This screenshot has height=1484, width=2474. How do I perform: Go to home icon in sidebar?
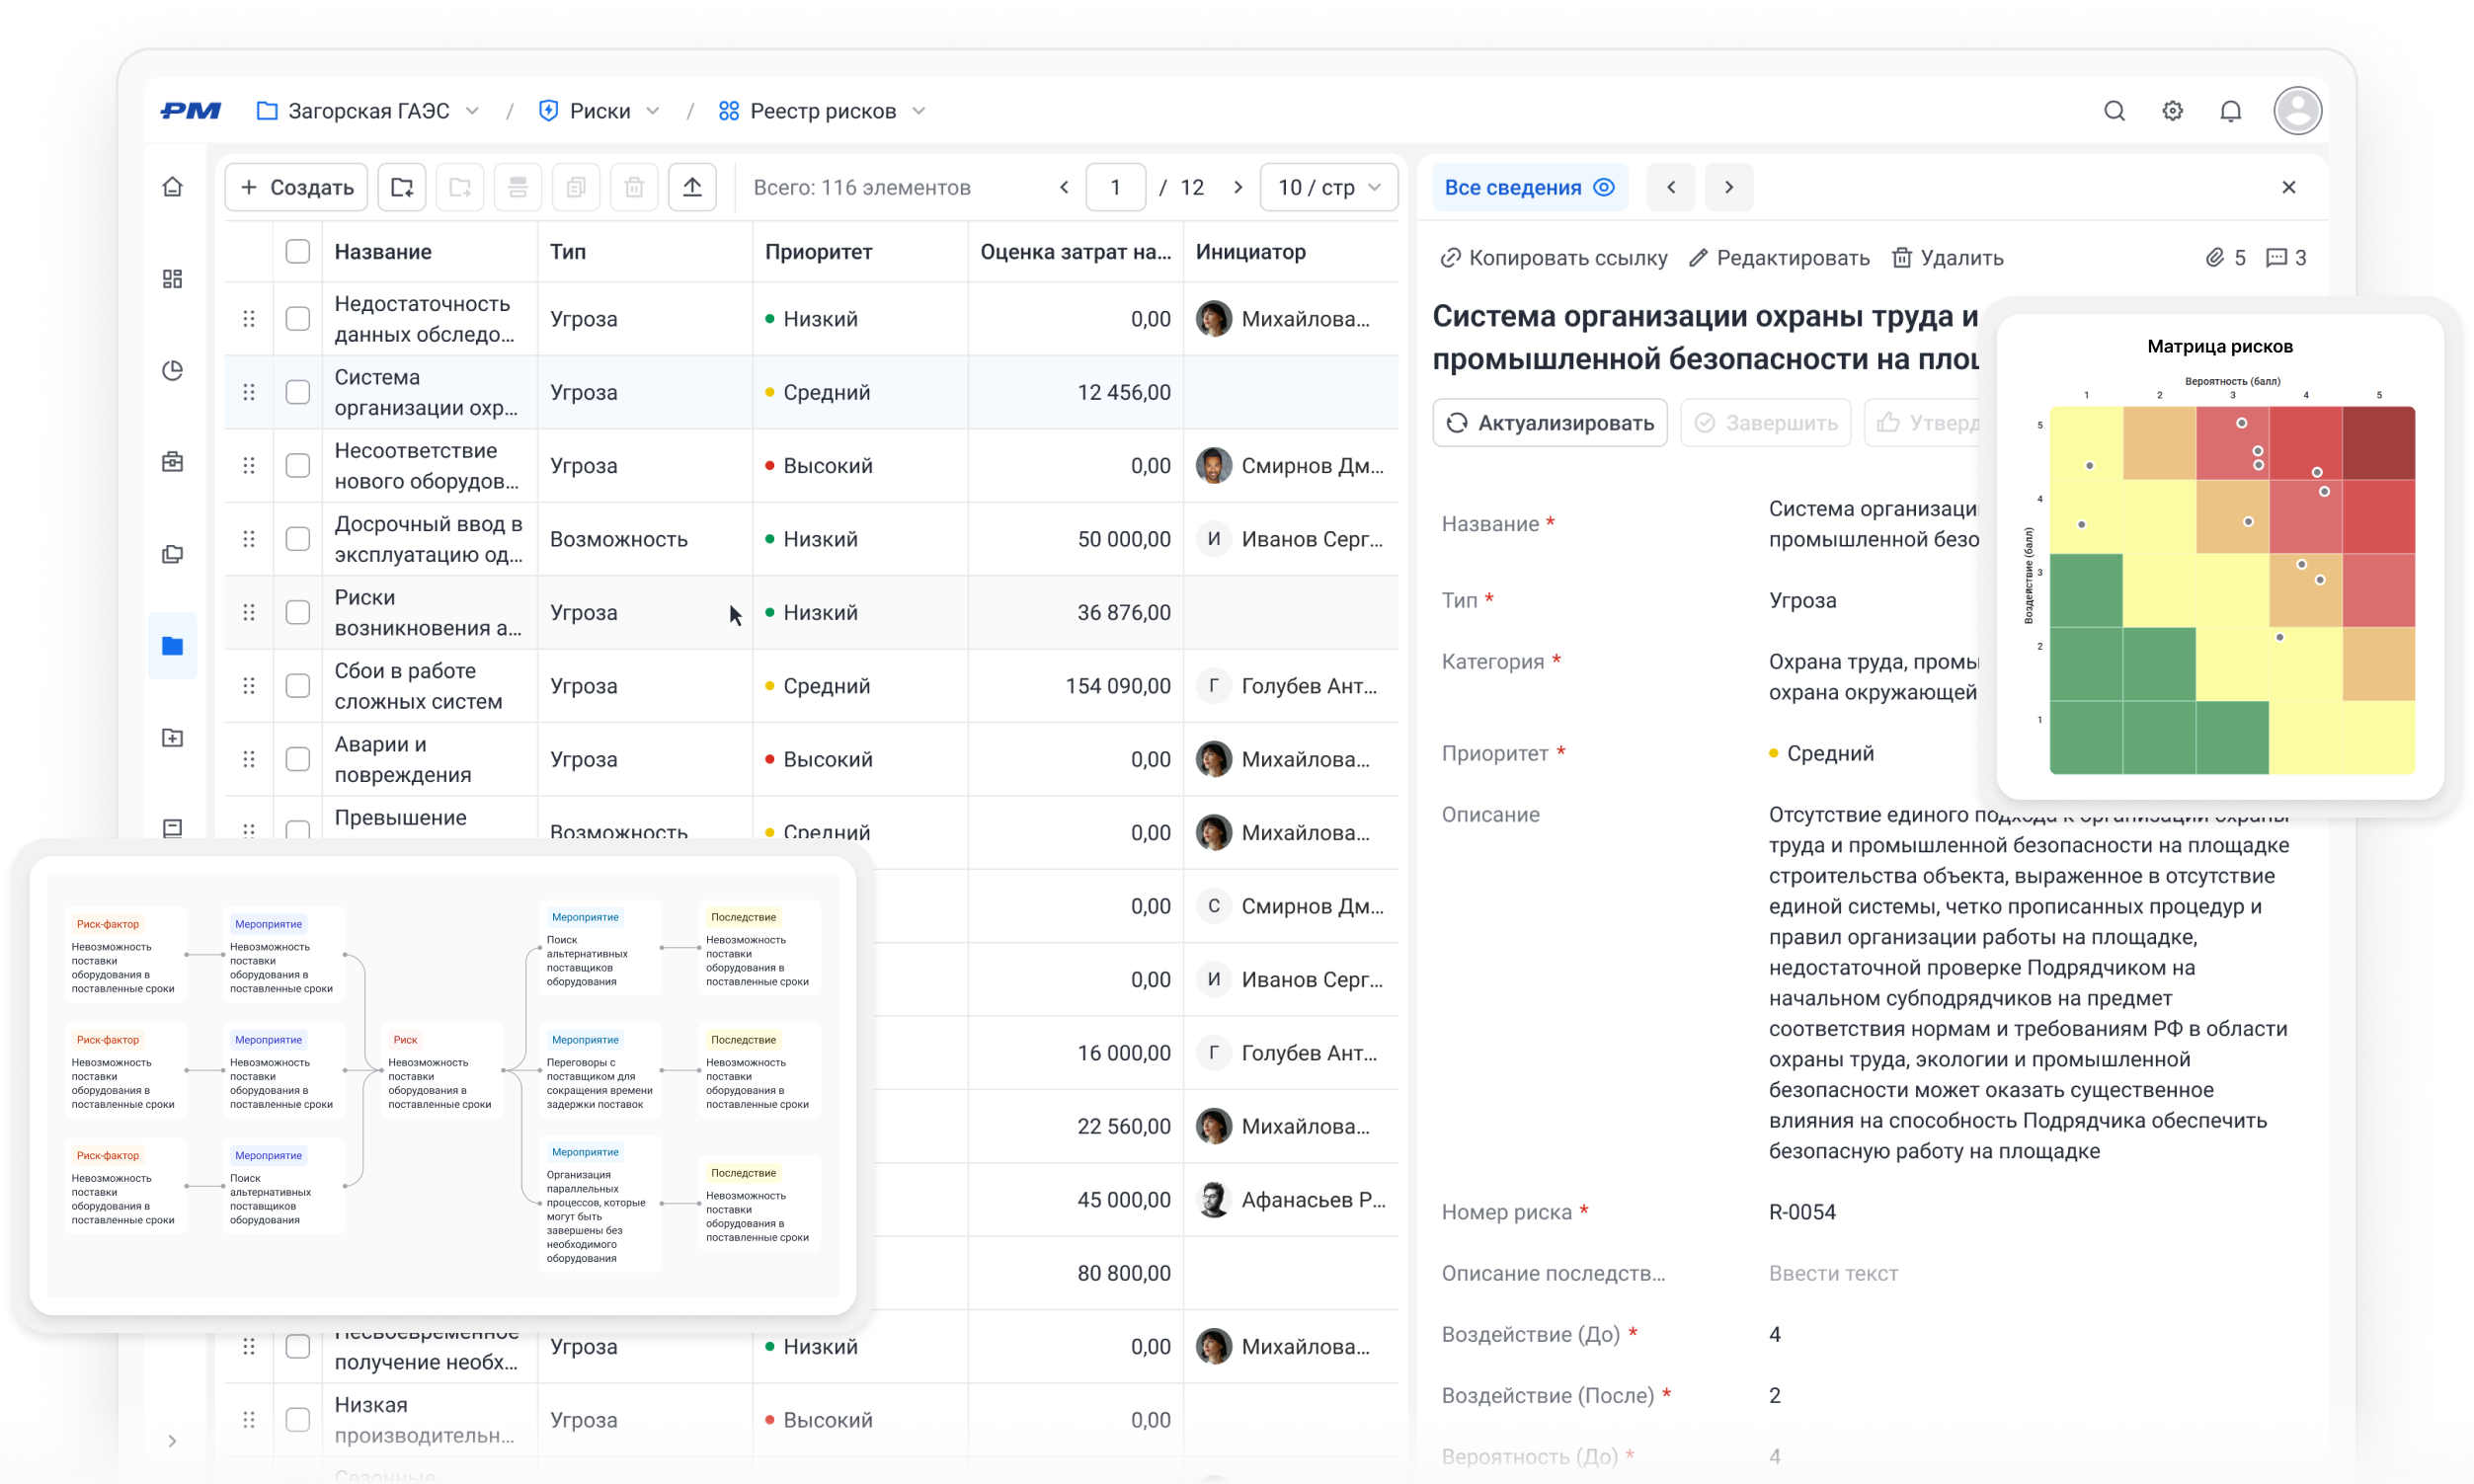point(172,187)
